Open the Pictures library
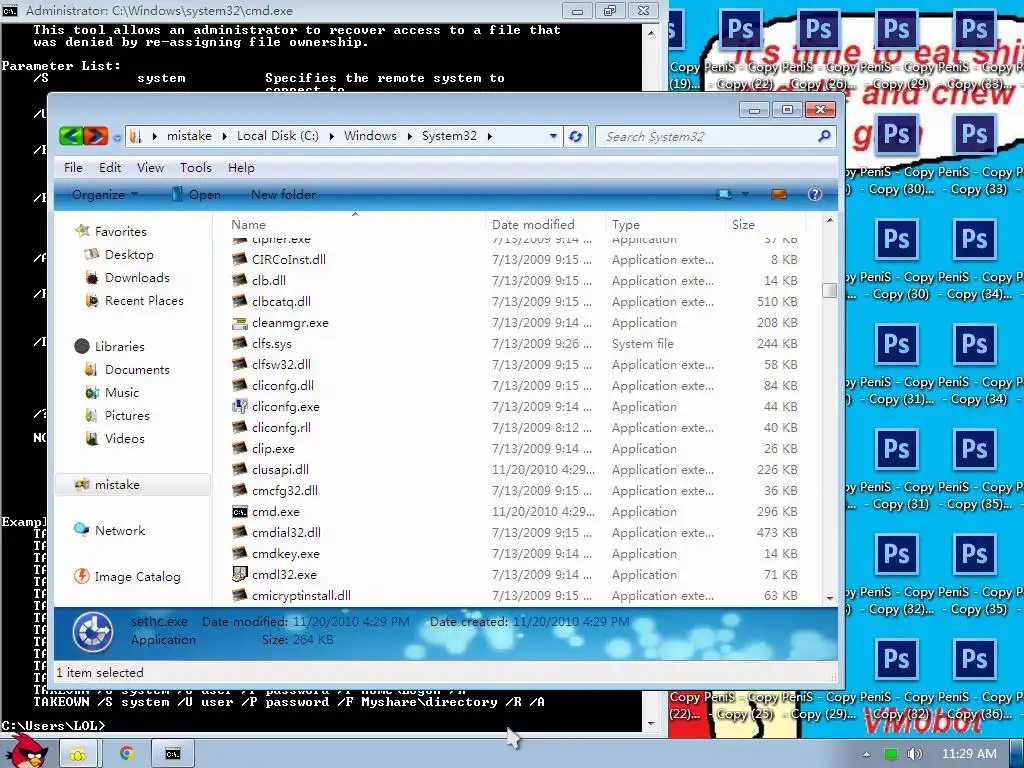The image size is (1024, 768). [127, 415]
